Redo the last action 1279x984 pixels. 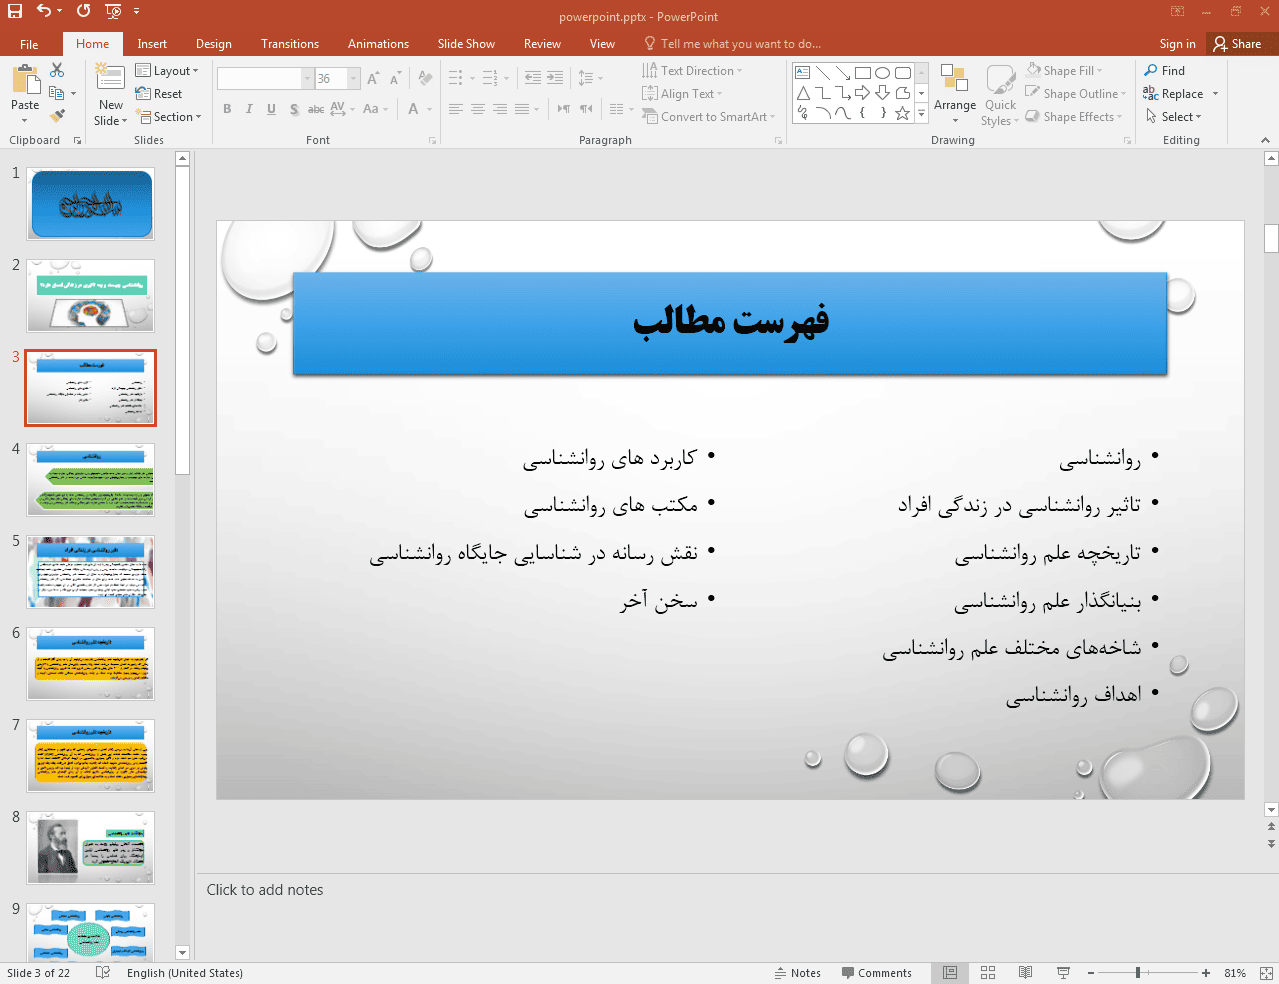pyautogui.click(x=83, y=11)
